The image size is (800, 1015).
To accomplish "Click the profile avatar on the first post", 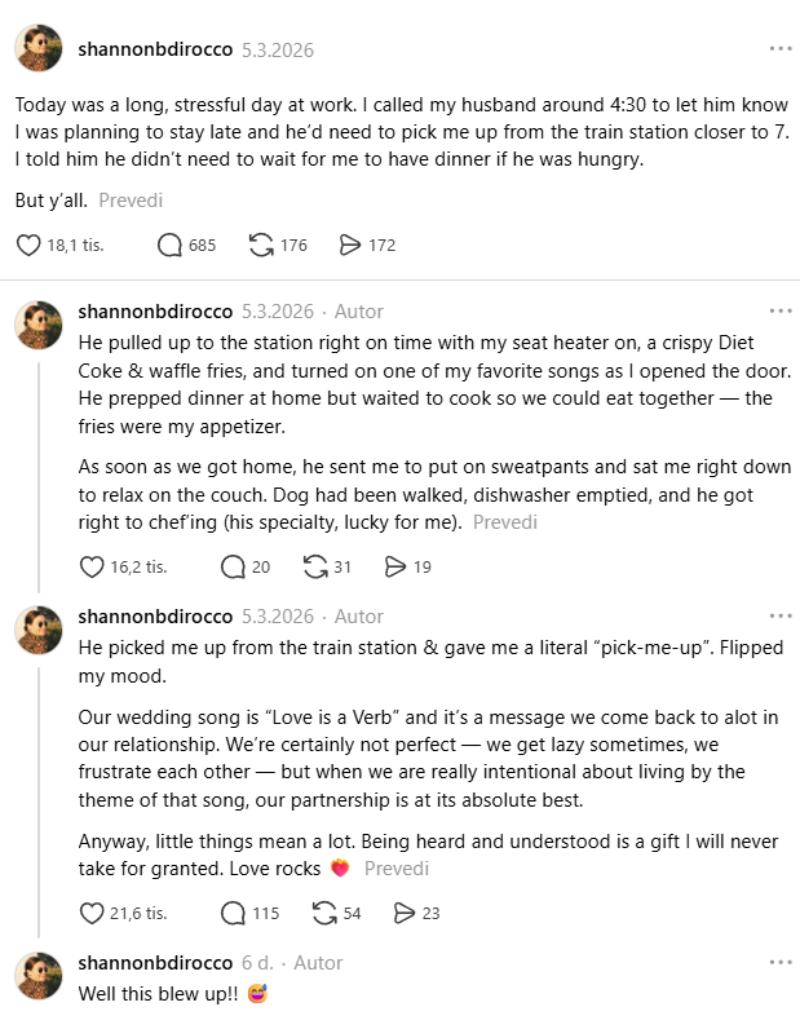I will click(x=40, y=48).
